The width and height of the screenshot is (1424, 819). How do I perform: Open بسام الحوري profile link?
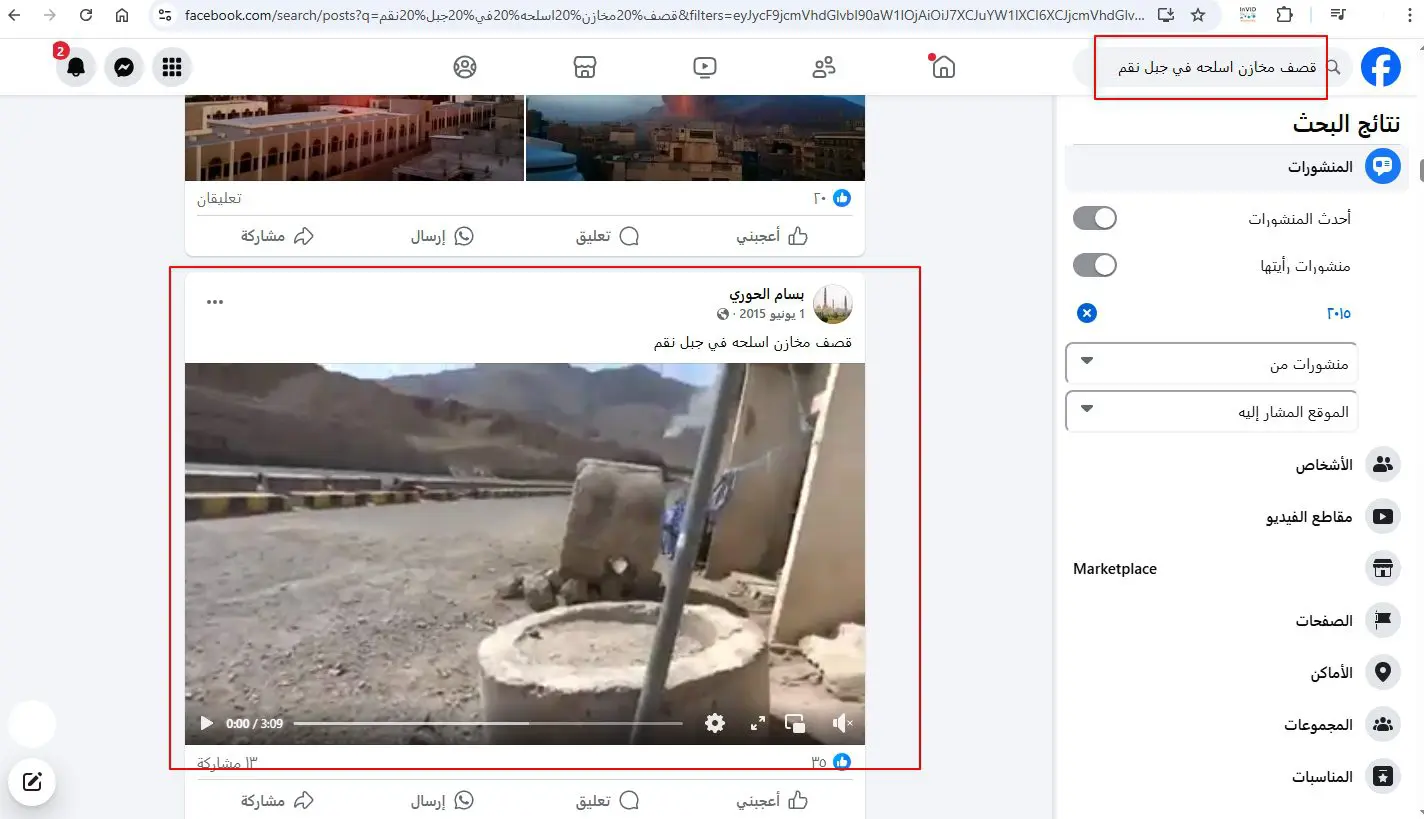(767, 294)
